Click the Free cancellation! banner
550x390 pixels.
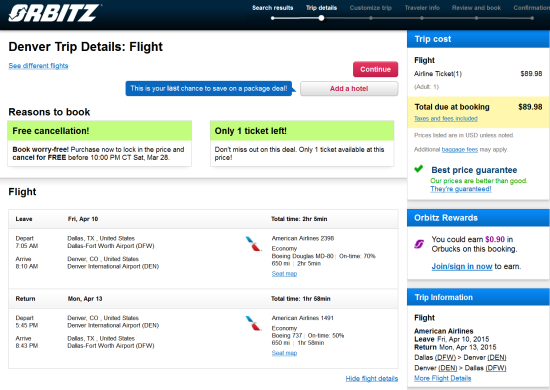click(100, 131)
